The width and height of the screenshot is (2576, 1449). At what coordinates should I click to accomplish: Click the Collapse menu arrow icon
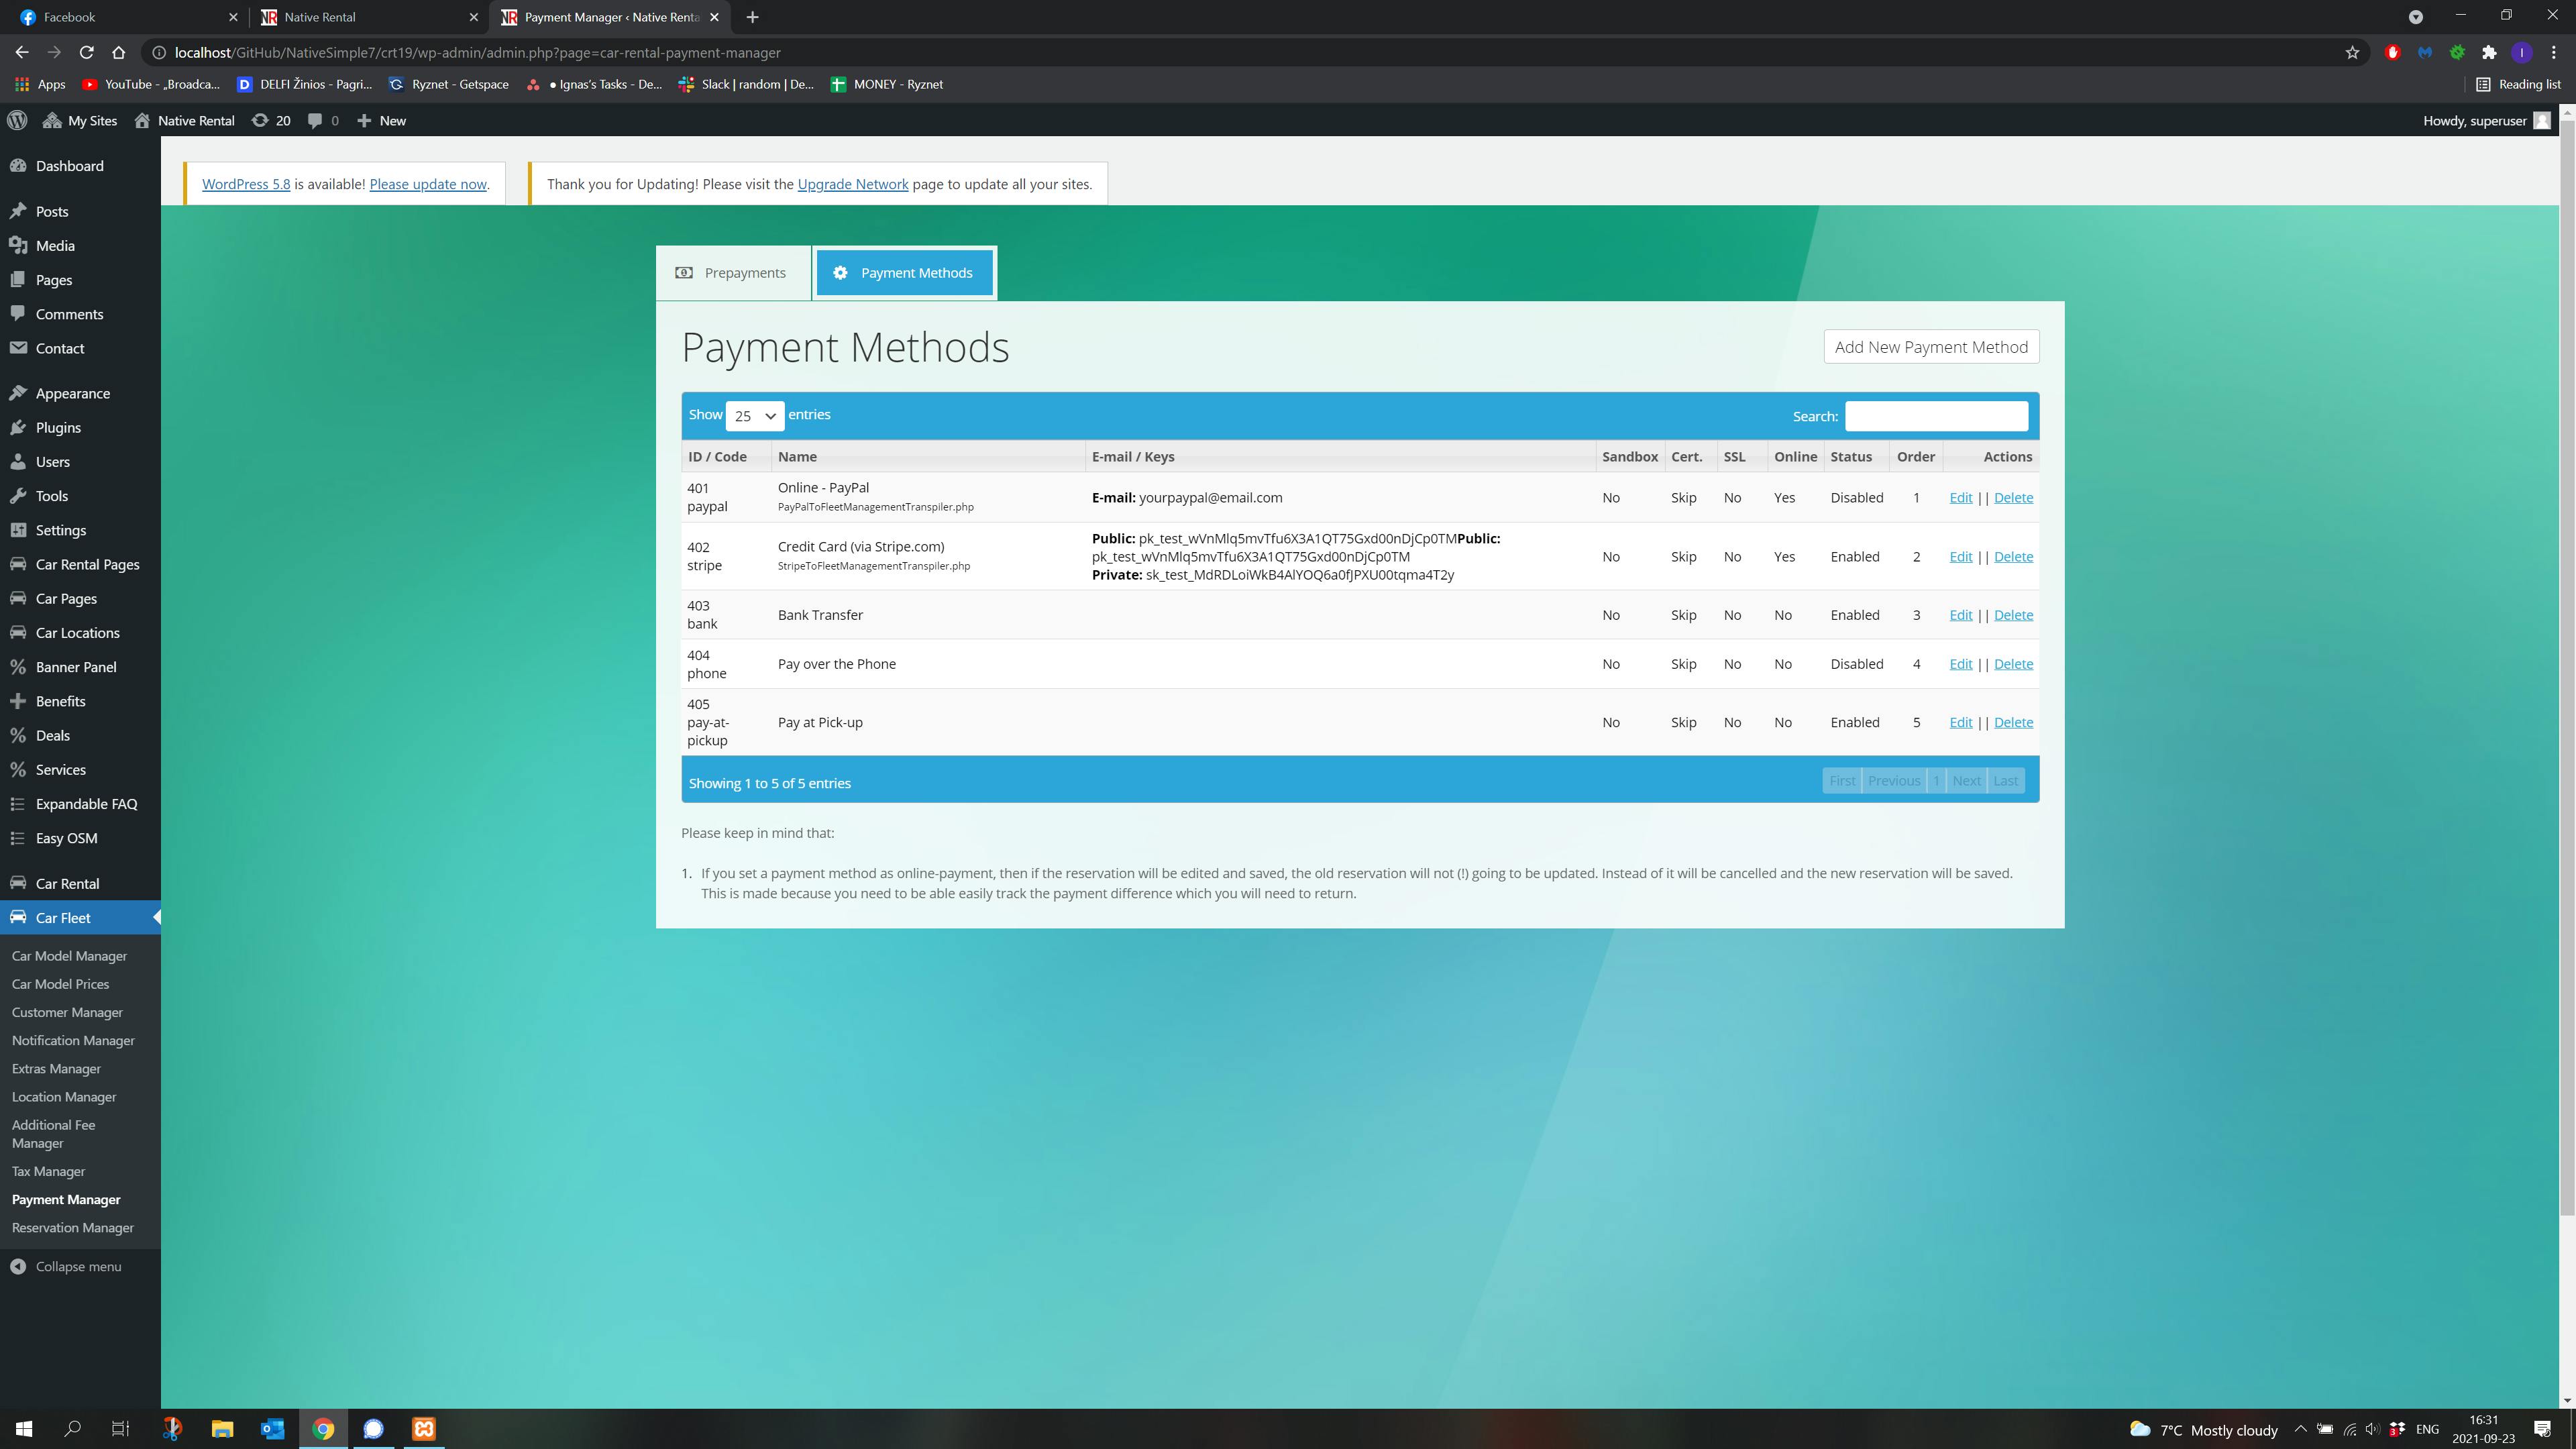[x=18, y=1266]
